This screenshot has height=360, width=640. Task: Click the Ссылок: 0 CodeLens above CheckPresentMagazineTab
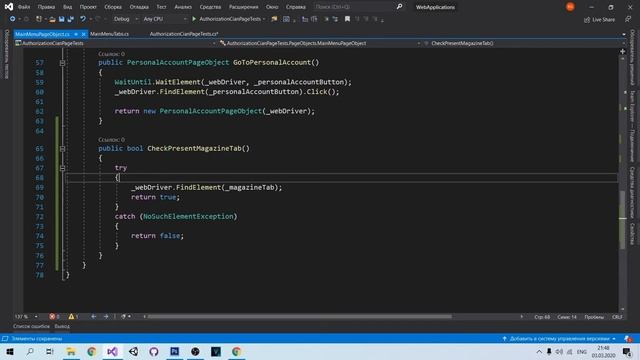click(x=111, y=140)
